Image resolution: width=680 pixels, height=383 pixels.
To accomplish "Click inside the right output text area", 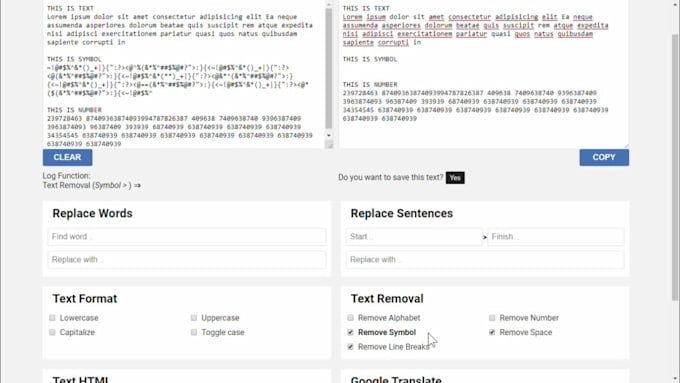I will point(484,74).
